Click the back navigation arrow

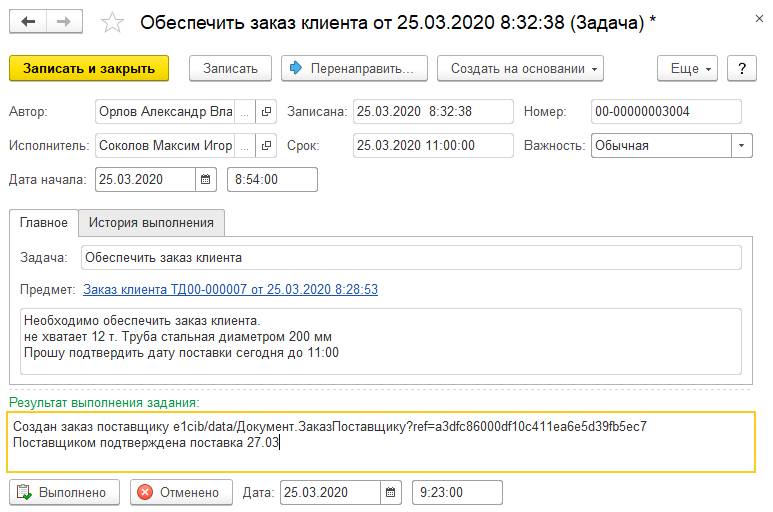(x=27, y=21)
